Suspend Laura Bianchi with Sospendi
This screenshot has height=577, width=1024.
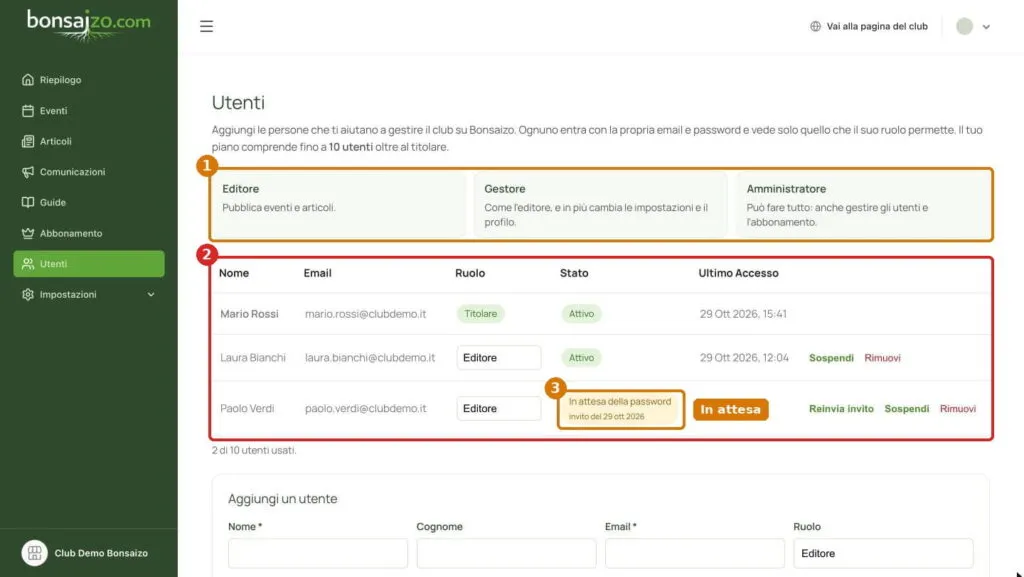[x=831, y=358]
